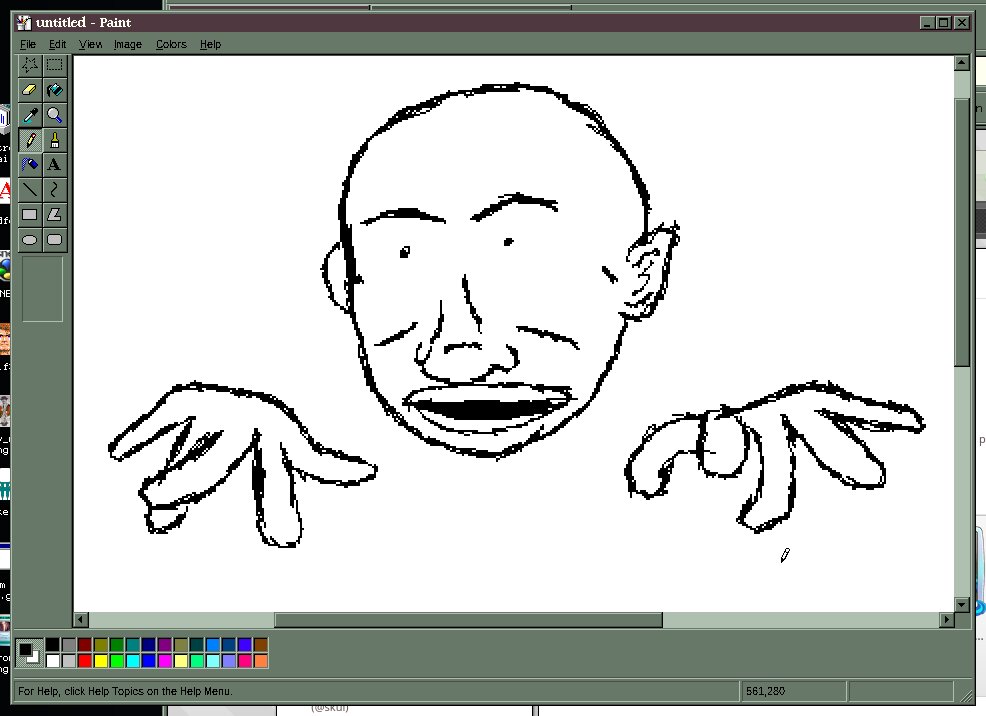Viewport: 986px width, 716px height.
Task: Open the Help menu
Action: (x=210, y=44)
